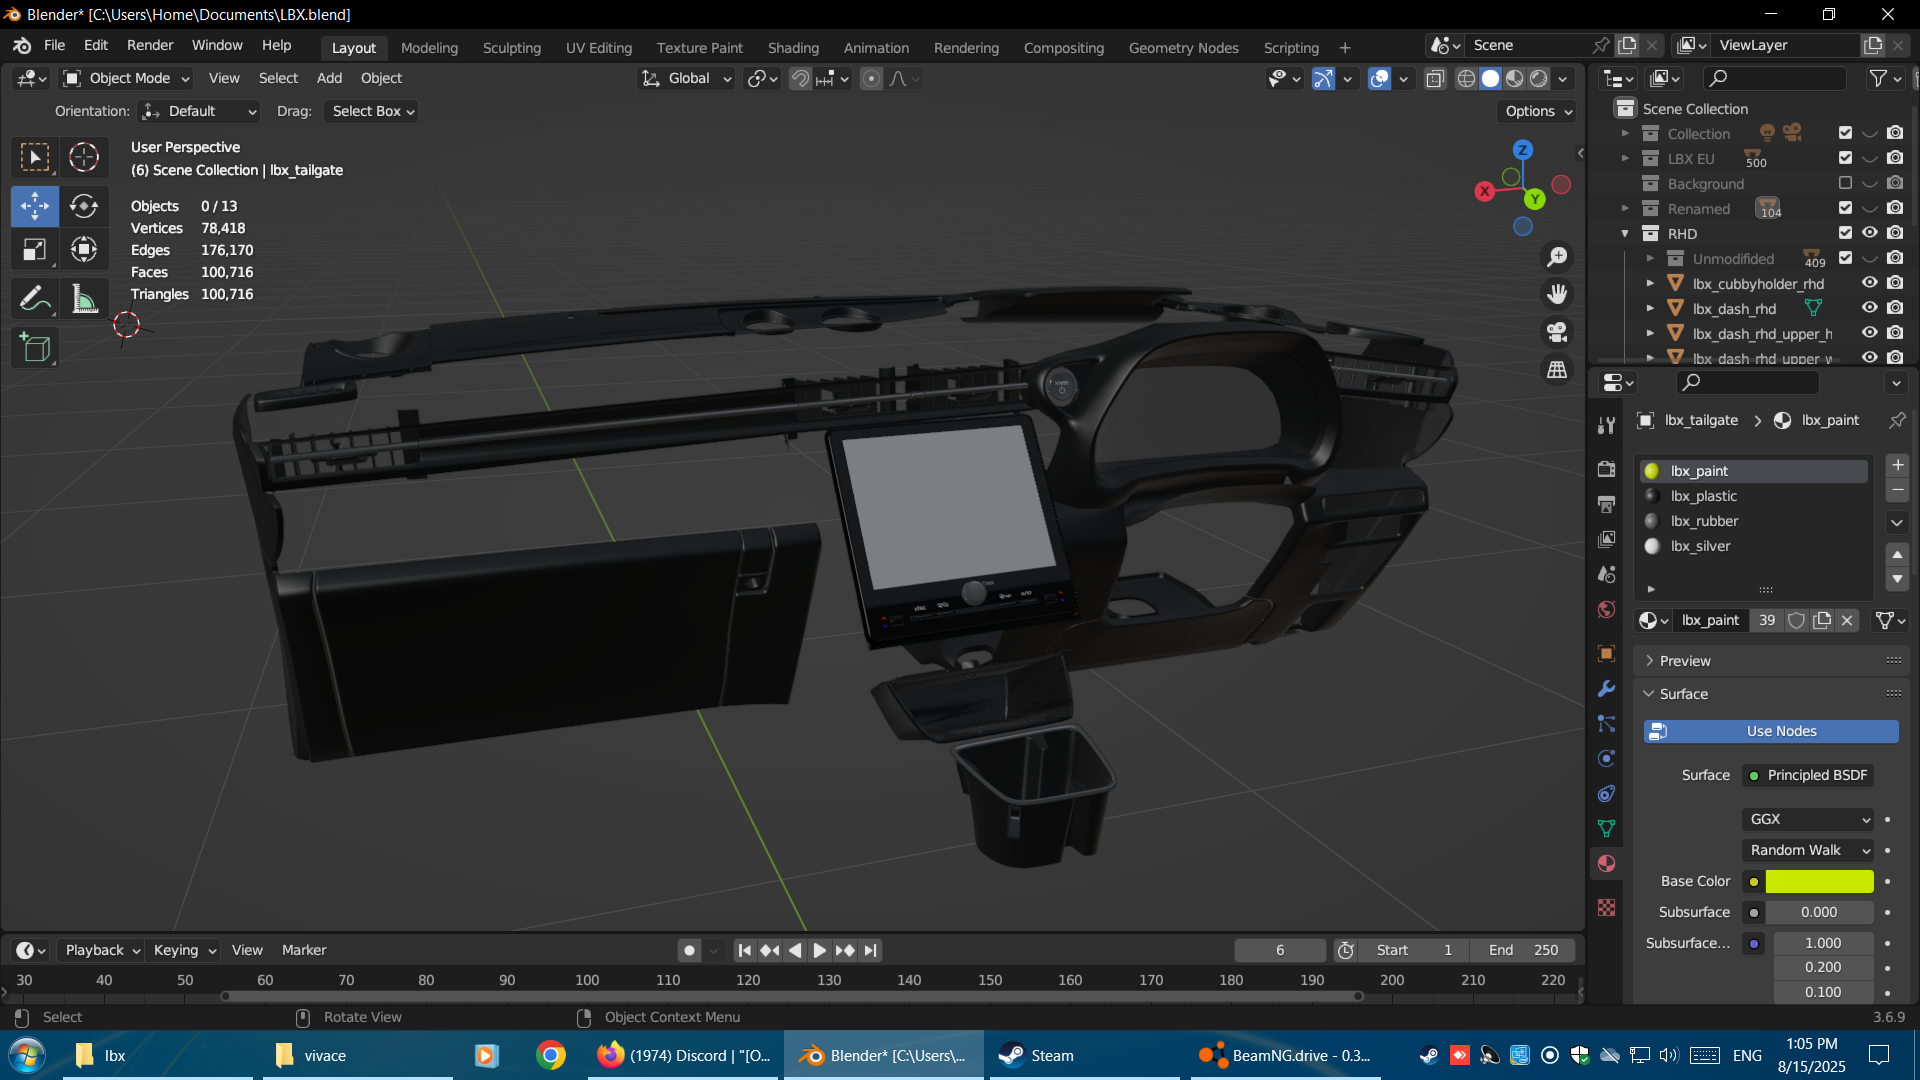Enable the Background collection checkbox
This screenshot has height=1080, width=1920.
(x=1845, y=183)
